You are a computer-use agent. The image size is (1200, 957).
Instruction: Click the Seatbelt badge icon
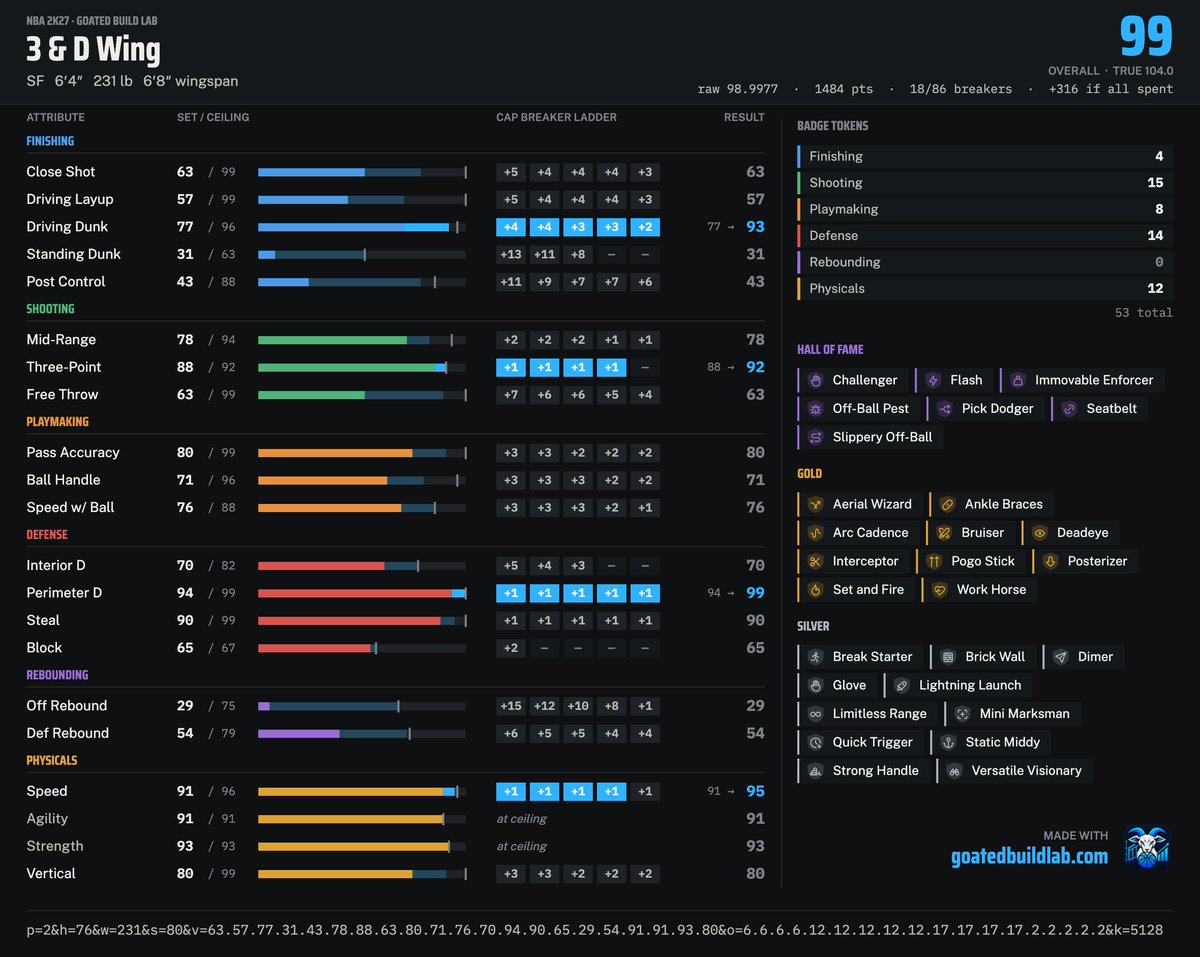point(1069,408)
